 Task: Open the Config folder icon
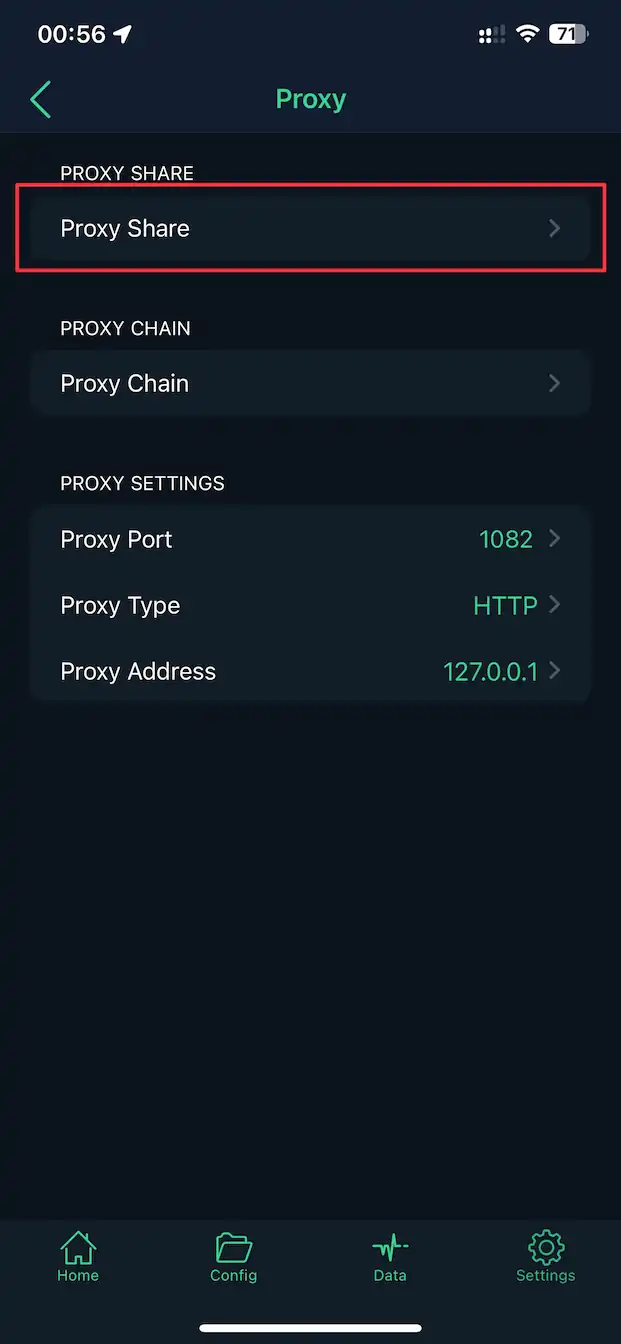tap(234, 1248)
